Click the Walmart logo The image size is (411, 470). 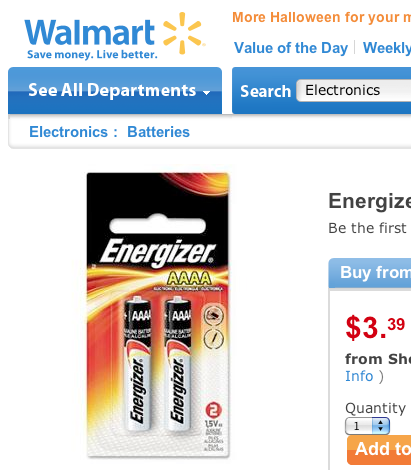coord(114,35)
